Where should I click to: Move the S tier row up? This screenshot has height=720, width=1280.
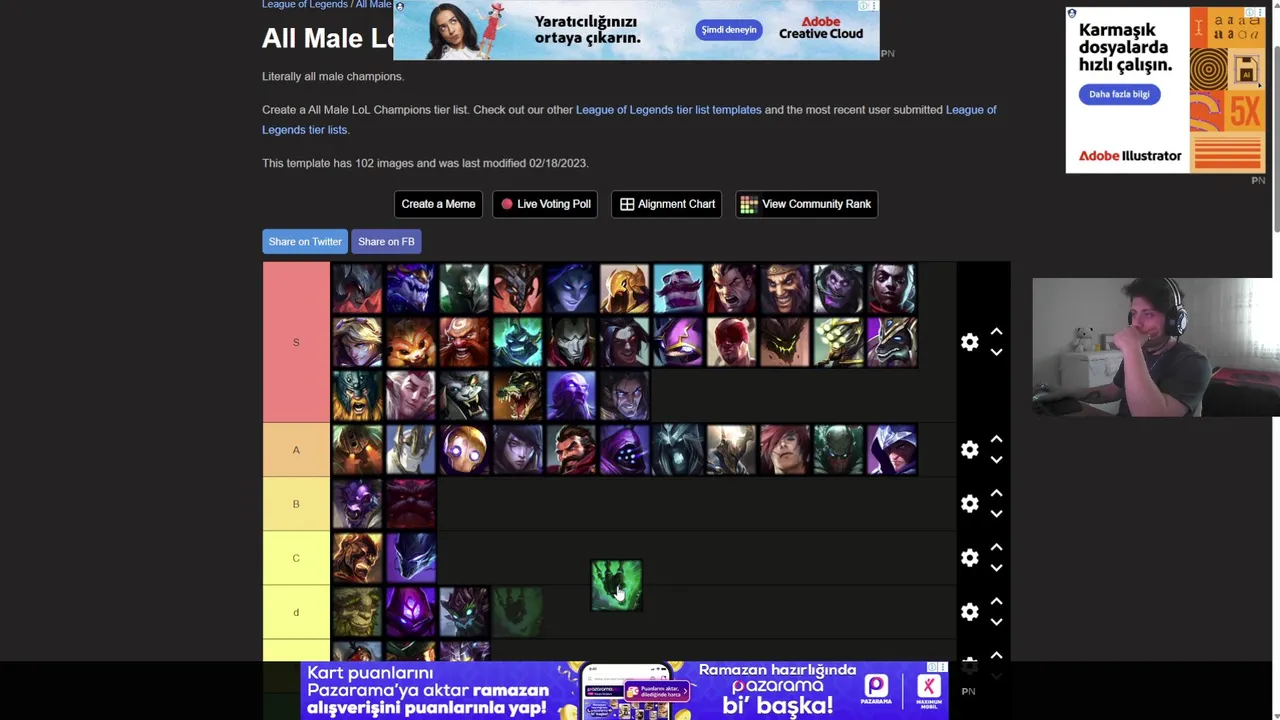(x=996, y=332)
